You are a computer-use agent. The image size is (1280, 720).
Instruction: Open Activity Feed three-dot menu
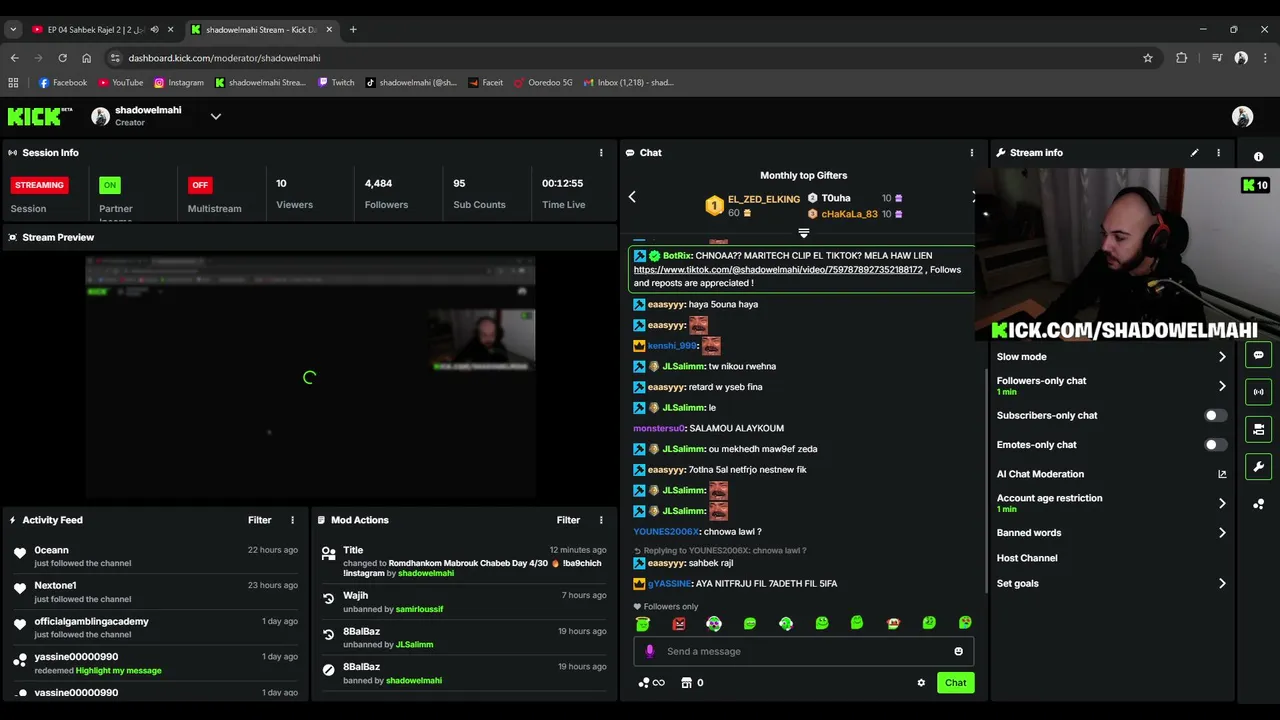[292, 520]
